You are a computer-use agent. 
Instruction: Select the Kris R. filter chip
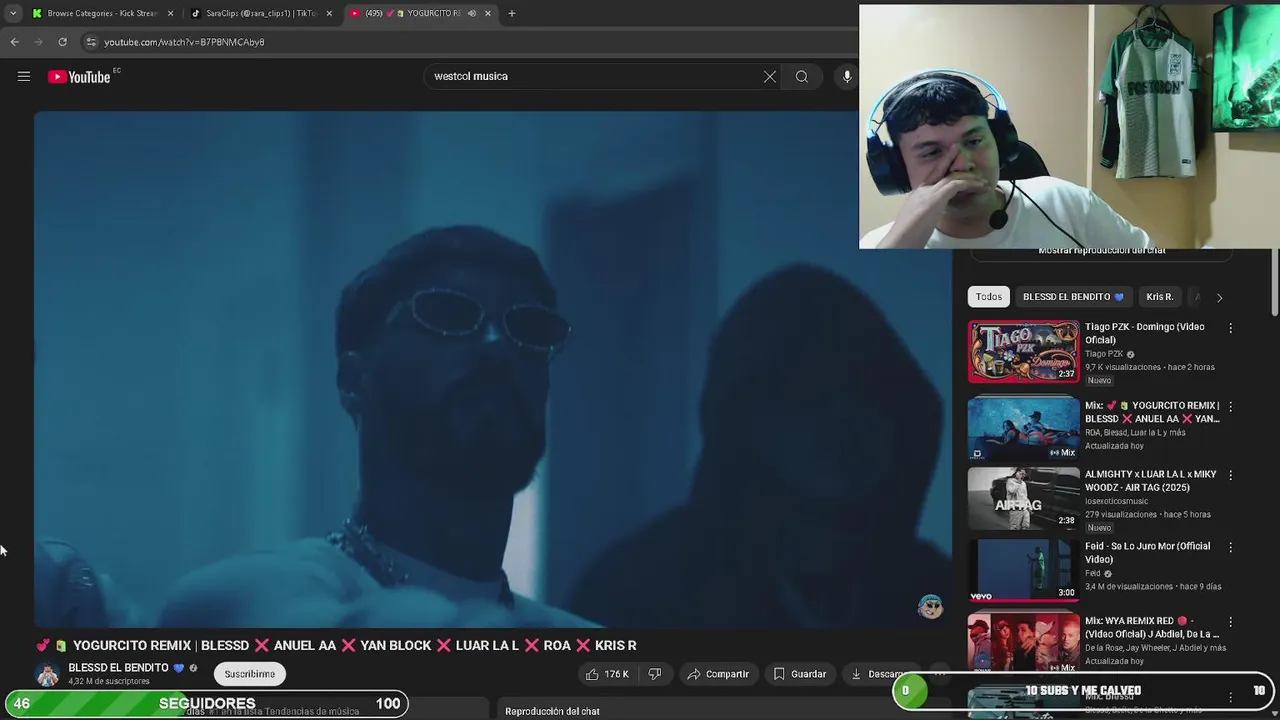pyautogui.click(x=1160, y=297)
